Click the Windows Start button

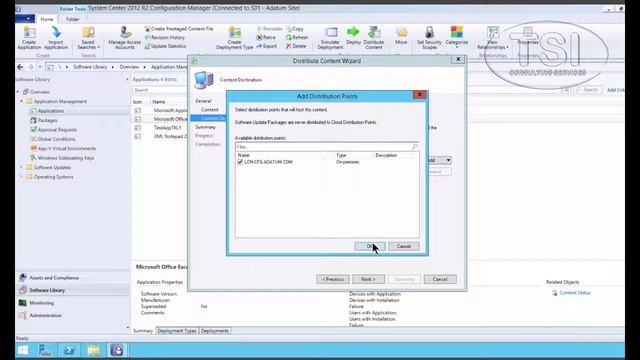pos(23,350)
